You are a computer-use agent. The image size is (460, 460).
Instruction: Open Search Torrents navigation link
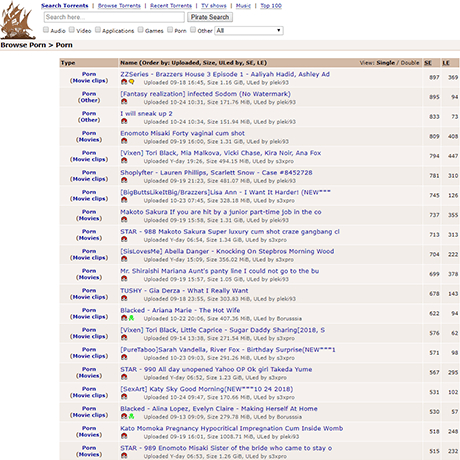(65, 6)
